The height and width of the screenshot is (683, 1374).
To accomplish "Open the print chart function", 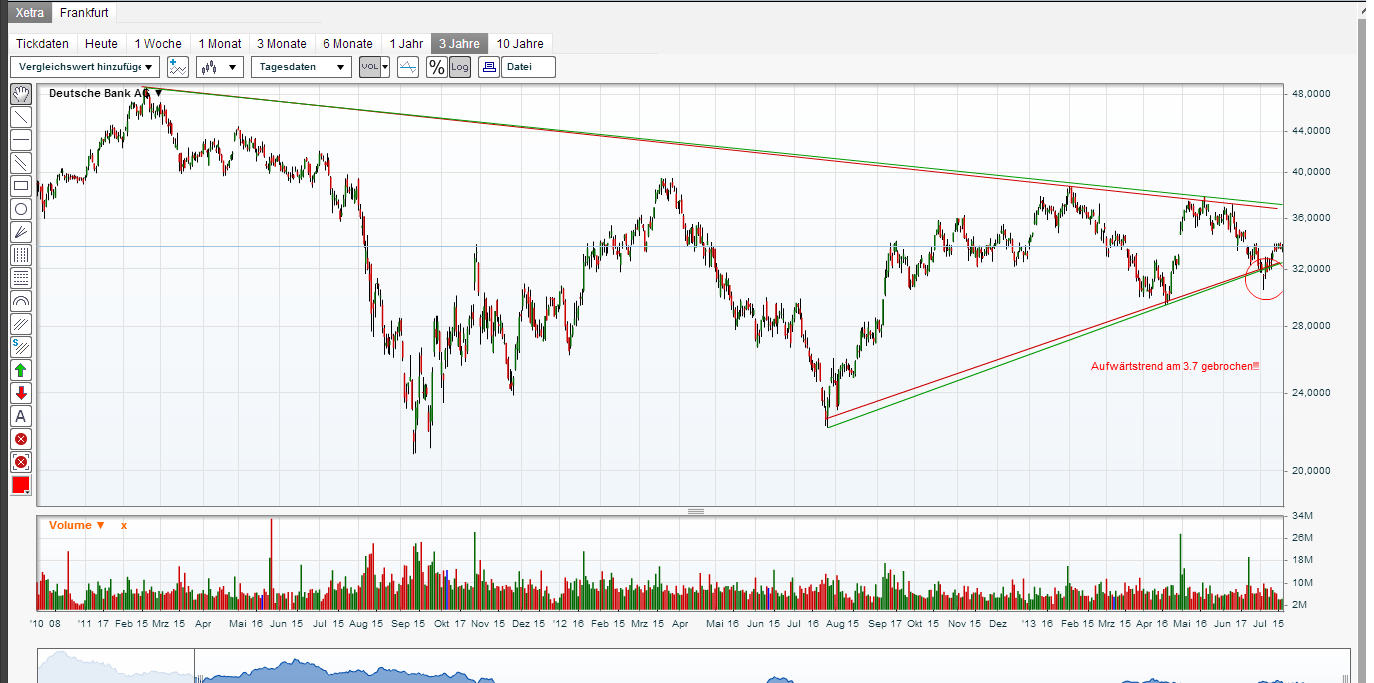I will (x=488, y=67).
